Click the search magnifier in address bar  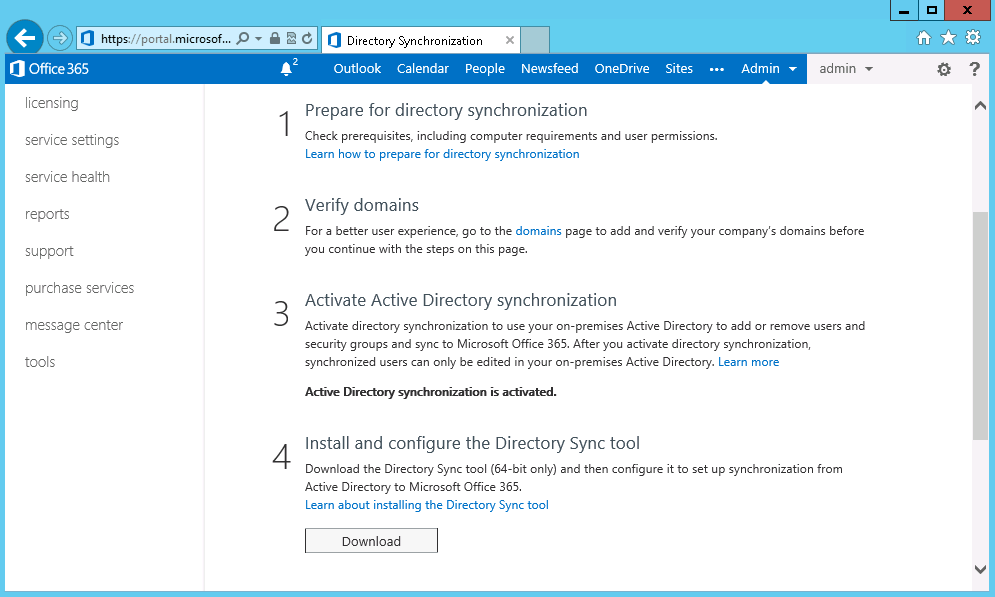click(242, 39)
